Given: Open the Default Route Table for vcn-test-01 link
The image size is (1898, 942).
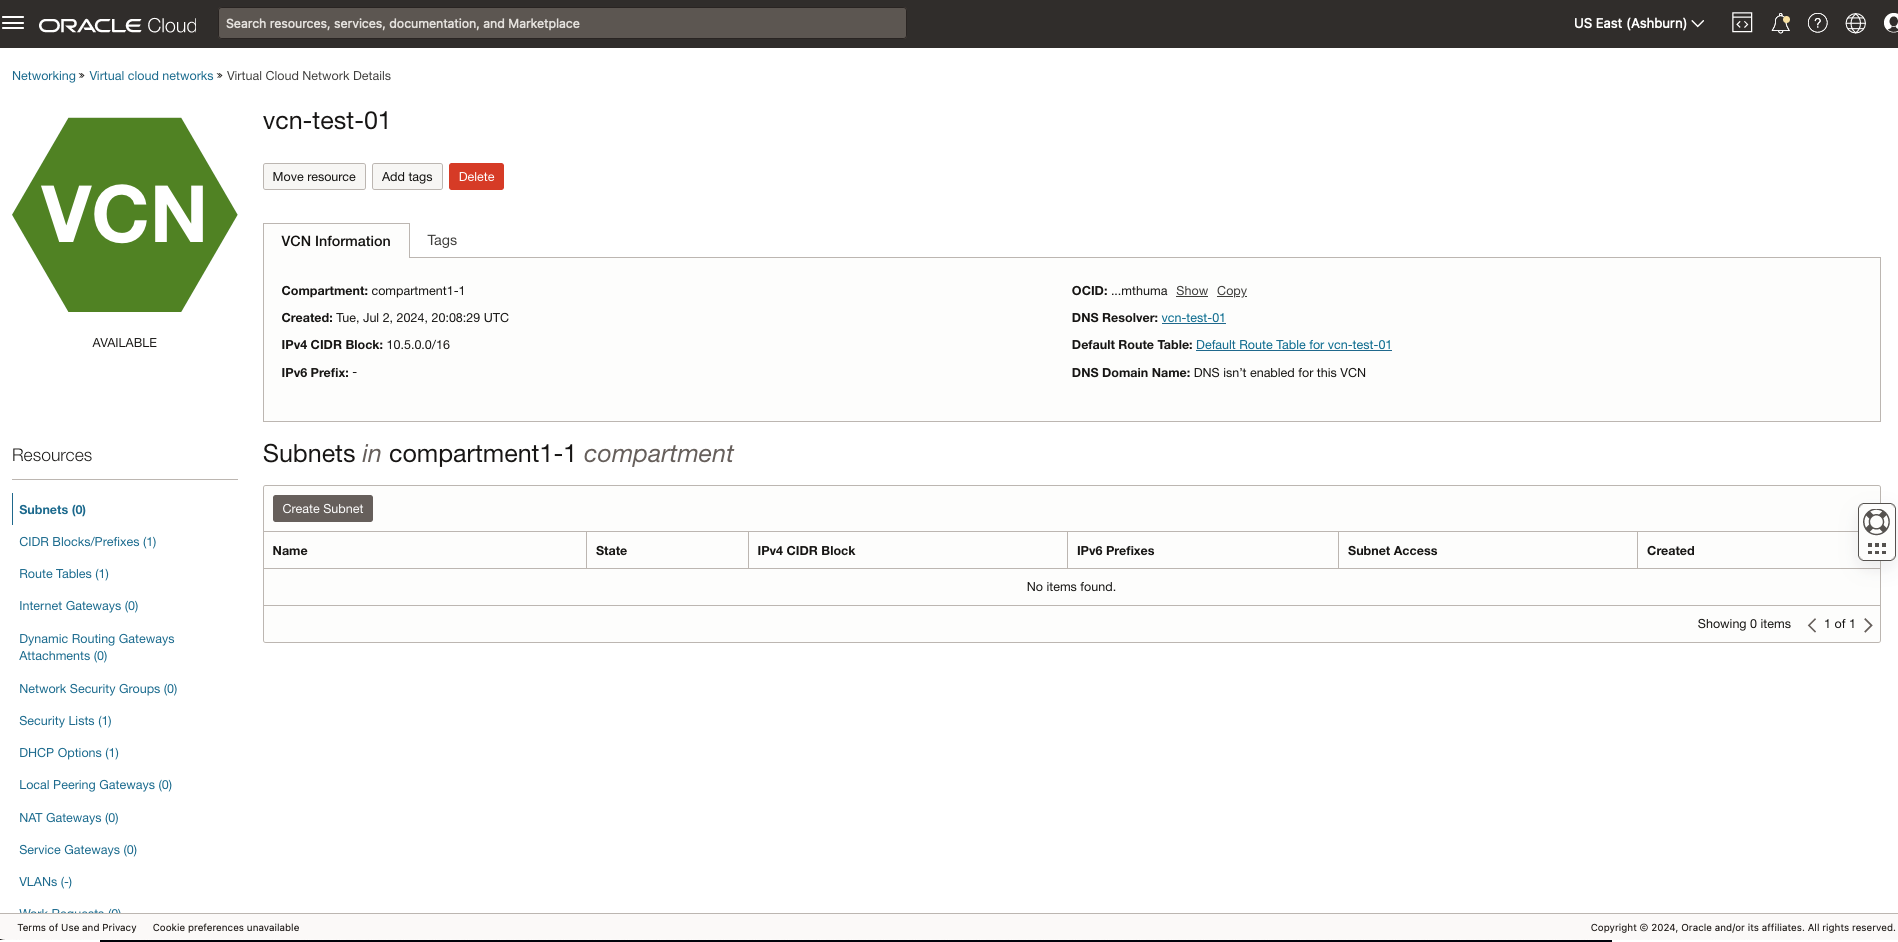Looking at the screenshot, I should coord(1293,344).
